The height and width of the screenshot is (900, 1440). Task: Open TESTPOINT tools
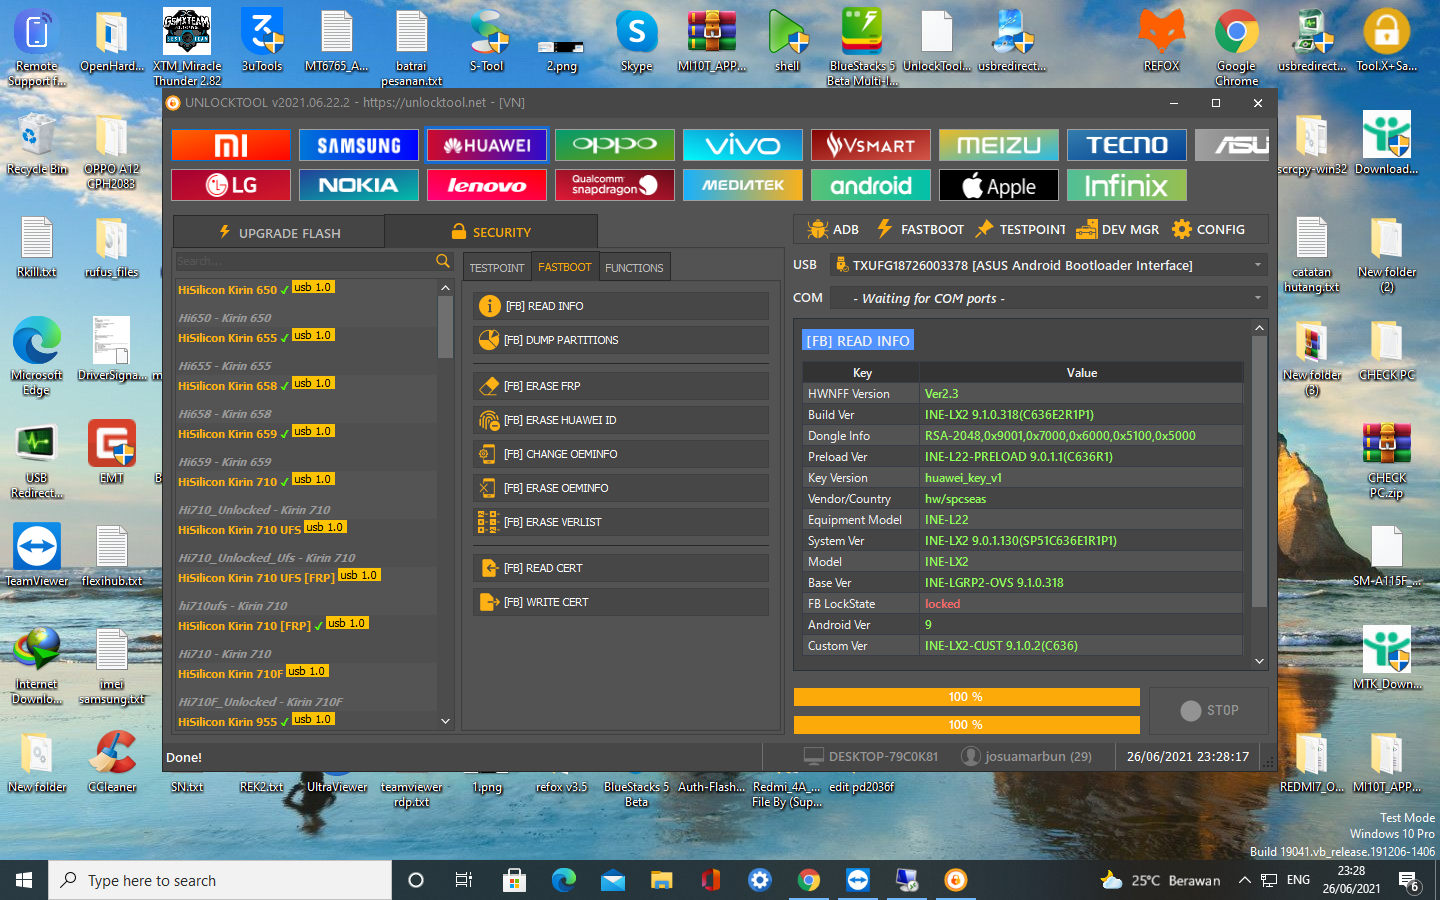pyautogui.click(x=1021, y=229)
